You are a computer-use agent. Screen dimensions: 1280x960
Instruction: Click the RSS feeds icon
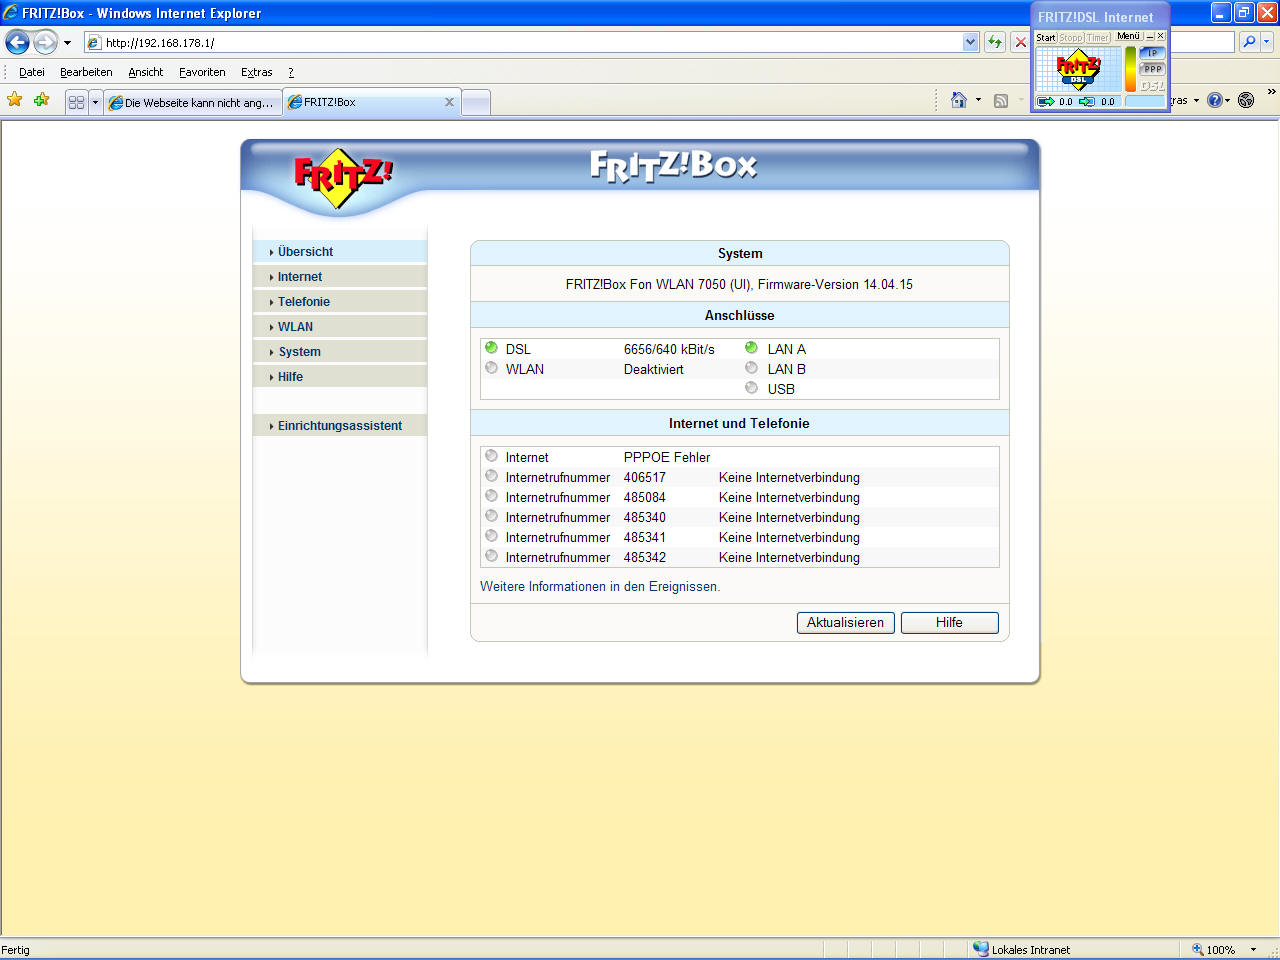pos(1001,100)
